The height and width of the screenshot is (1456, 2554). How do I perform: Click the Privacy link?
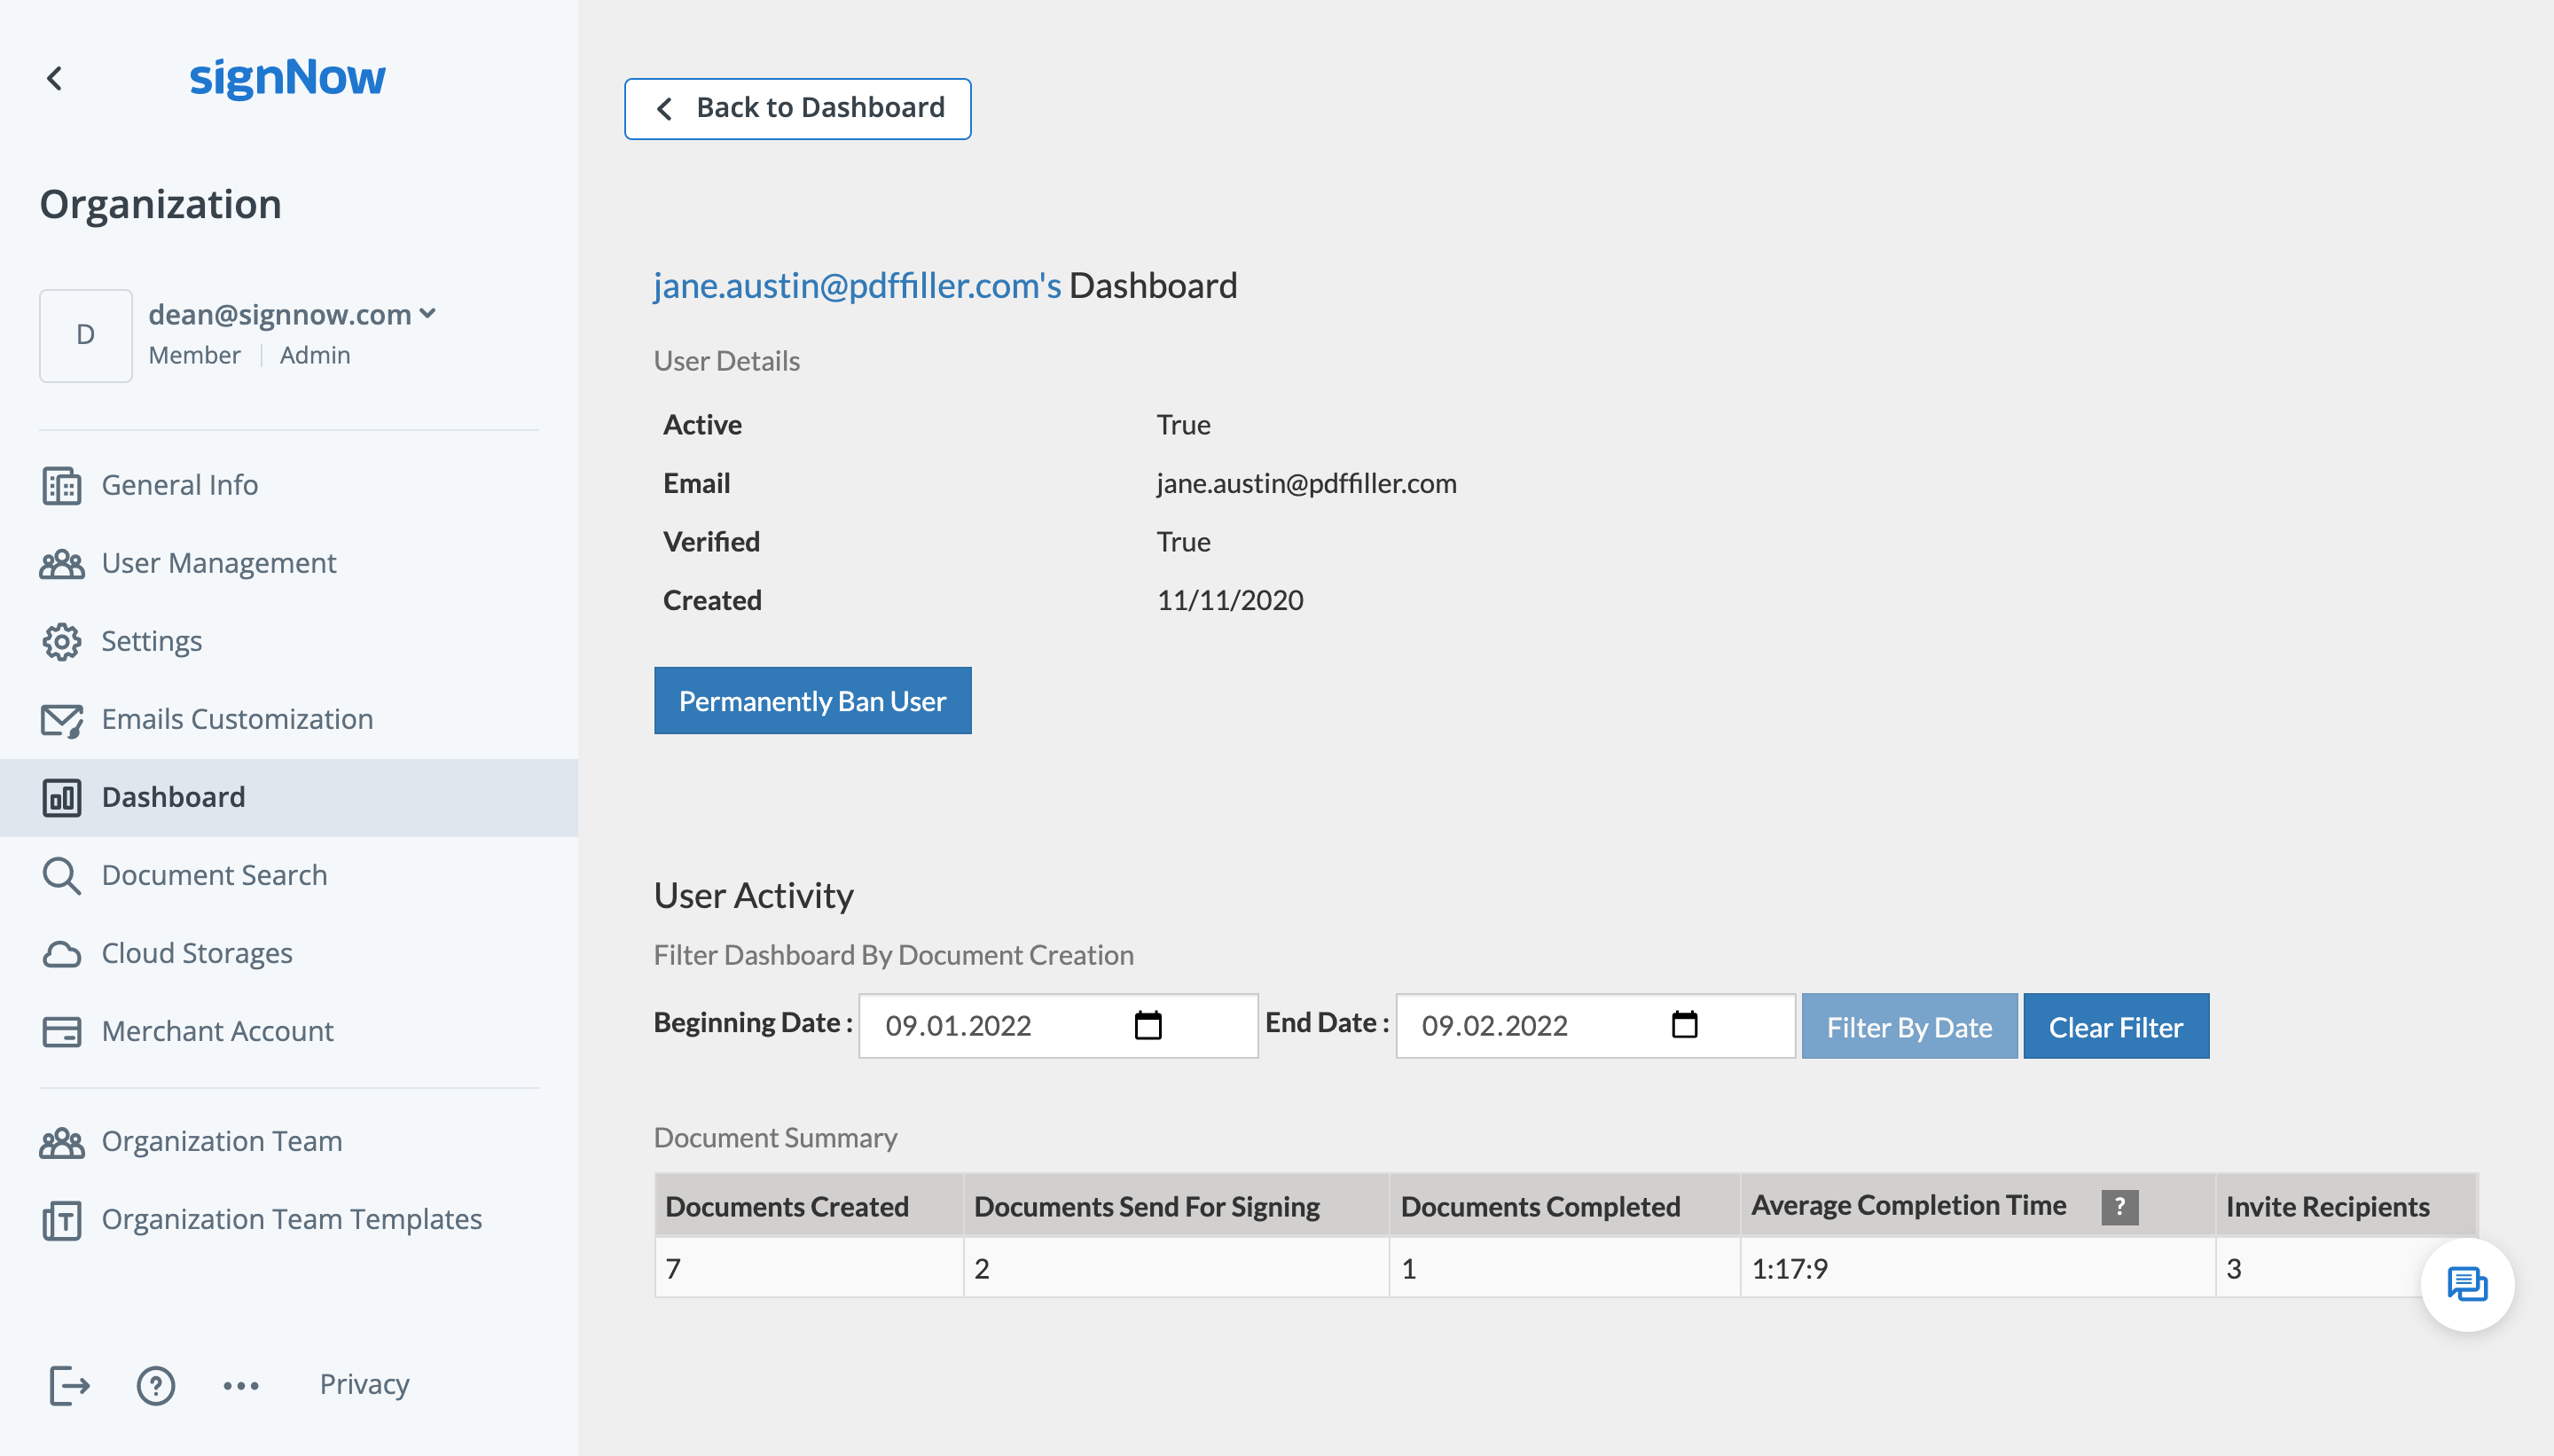point(364,1384)
